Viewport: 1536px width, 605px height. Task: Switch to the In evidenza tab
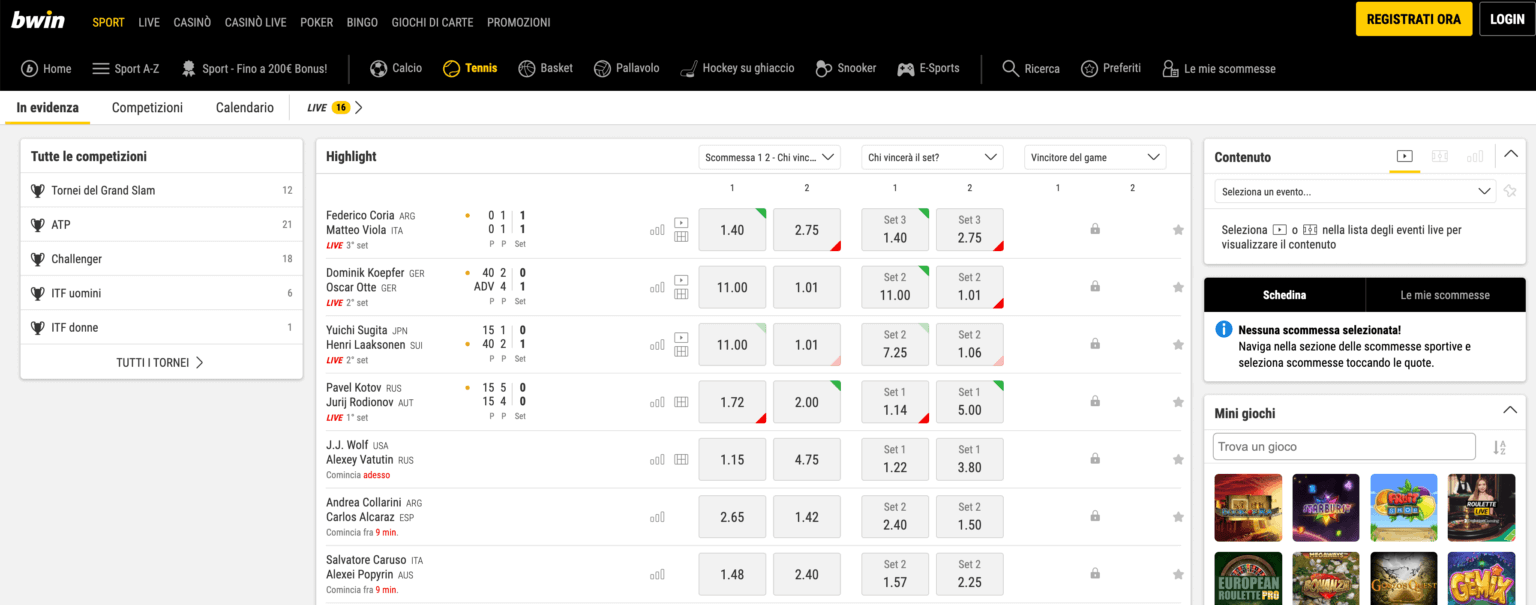click(48, 108)
